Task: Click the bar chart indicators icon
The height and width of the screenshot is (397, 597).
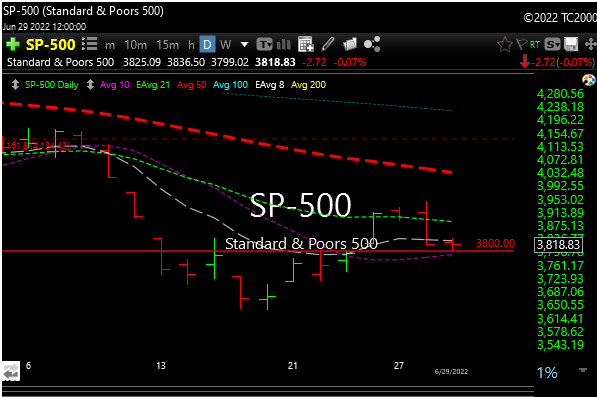Action: click(x=284, y=45)
